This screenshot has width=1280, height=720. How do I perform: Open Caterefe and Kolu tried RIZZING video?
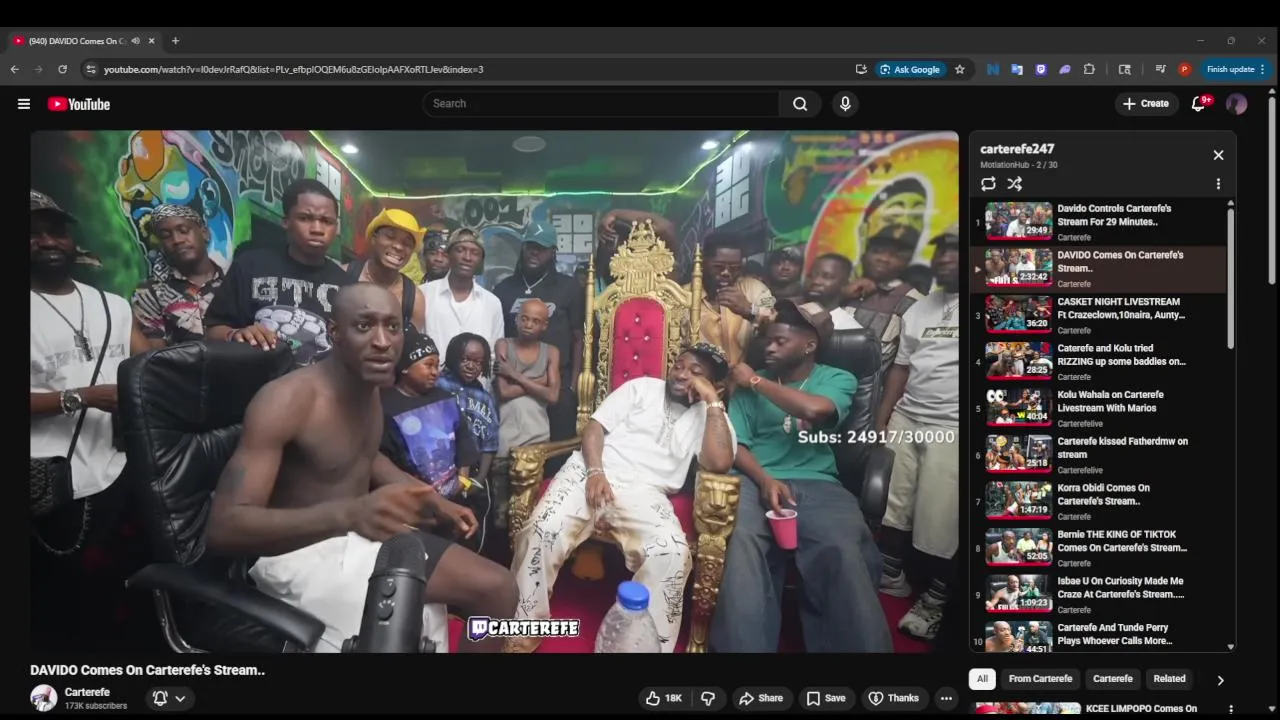coord(1097,361)
